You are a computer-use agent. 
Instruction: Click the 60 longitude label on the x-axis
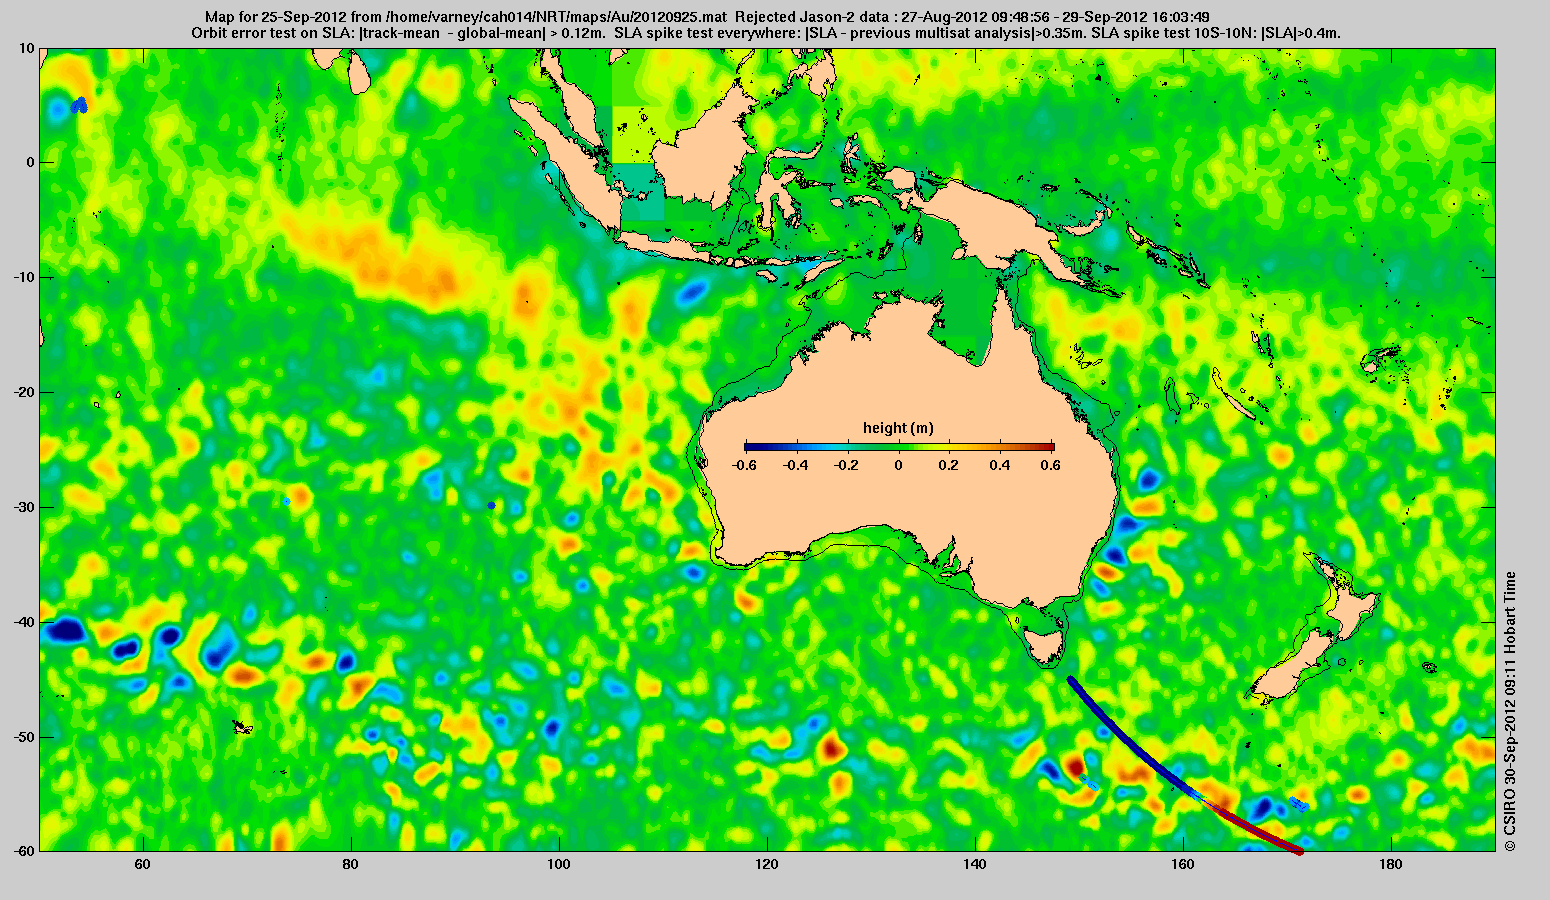point(142,864)
